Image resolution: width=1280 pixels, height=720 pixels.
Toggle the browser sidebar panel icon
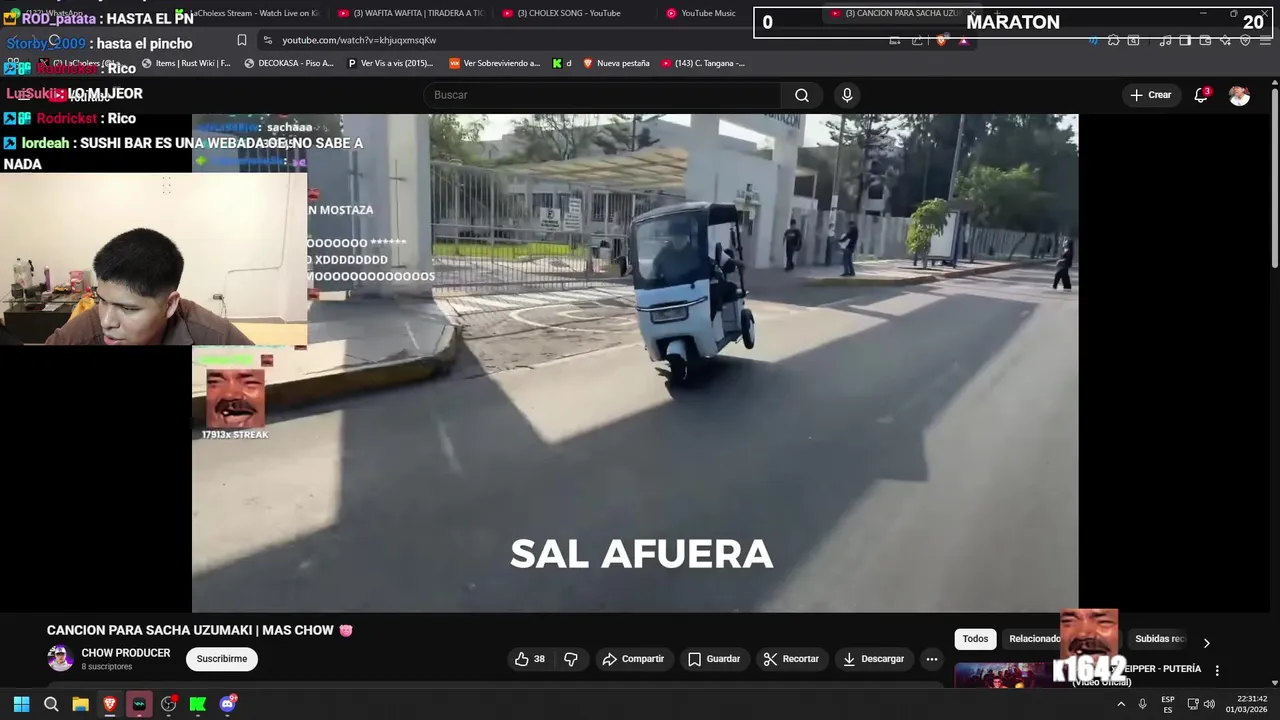1185,40
